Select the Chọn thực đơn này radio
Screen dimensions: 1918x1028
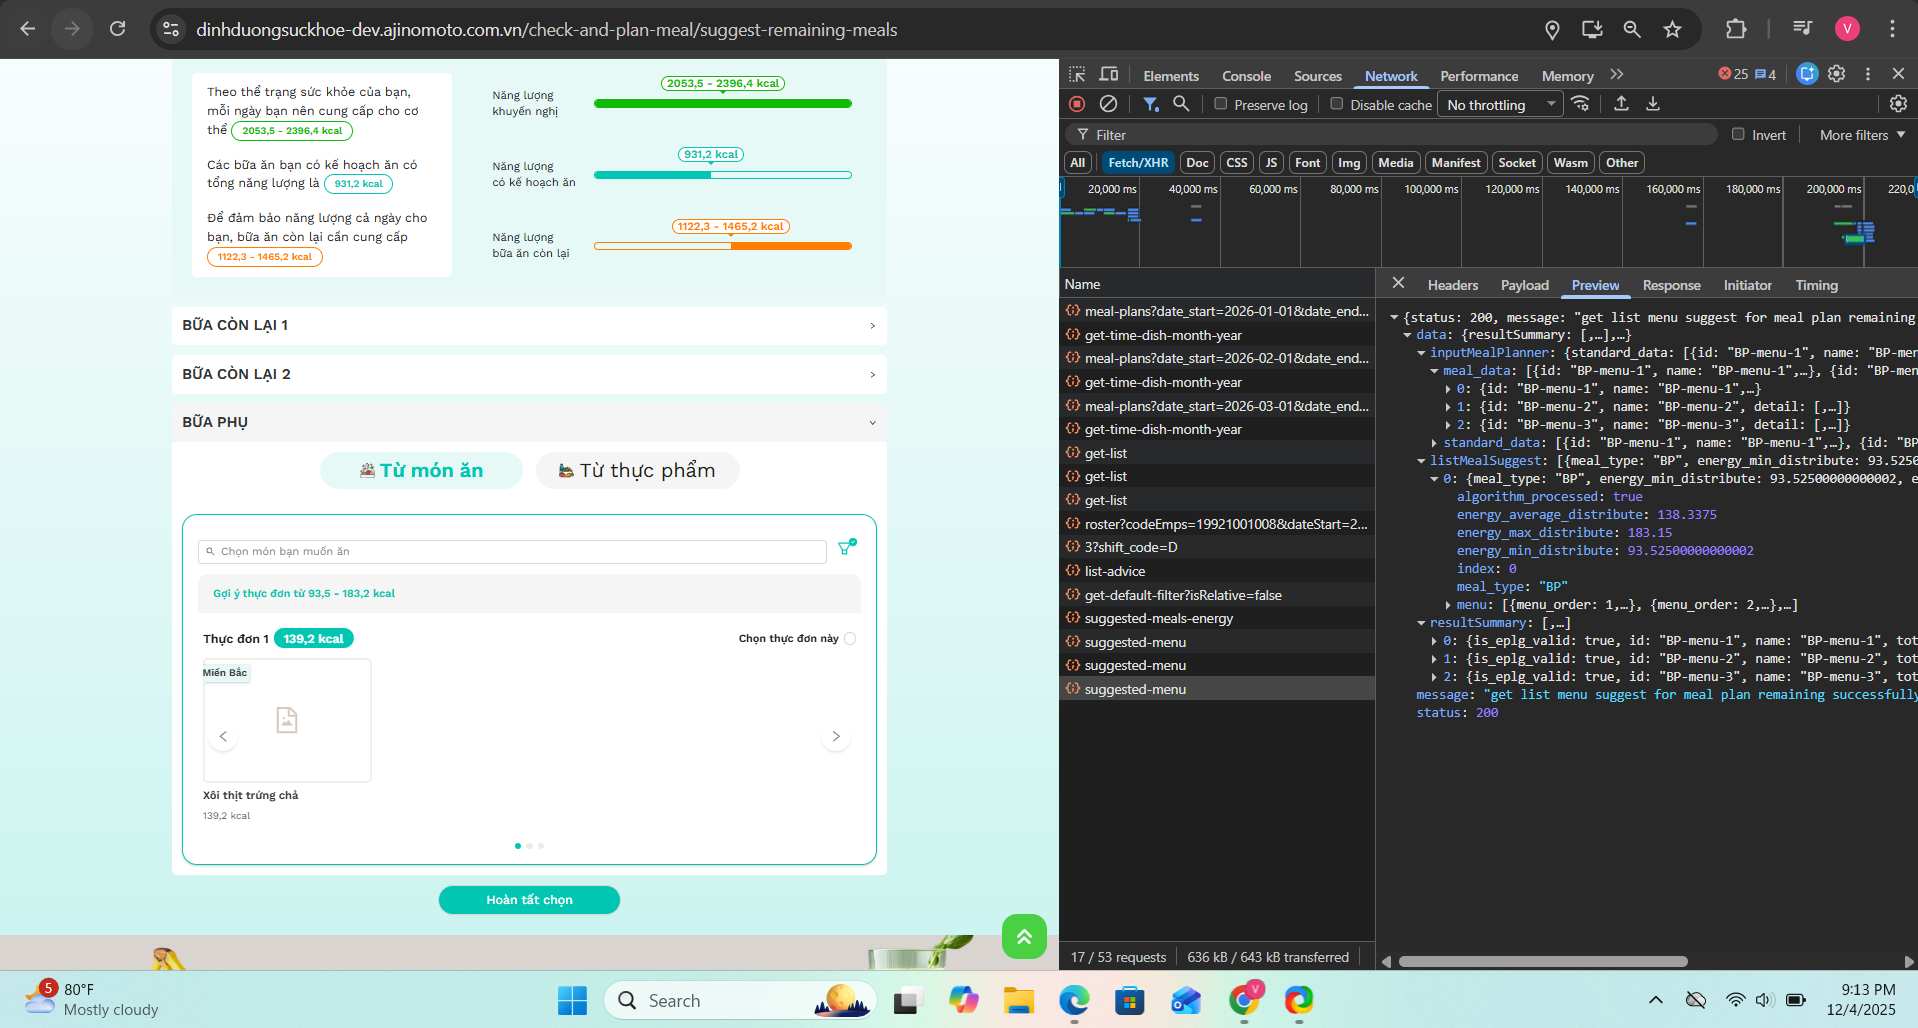850,639
